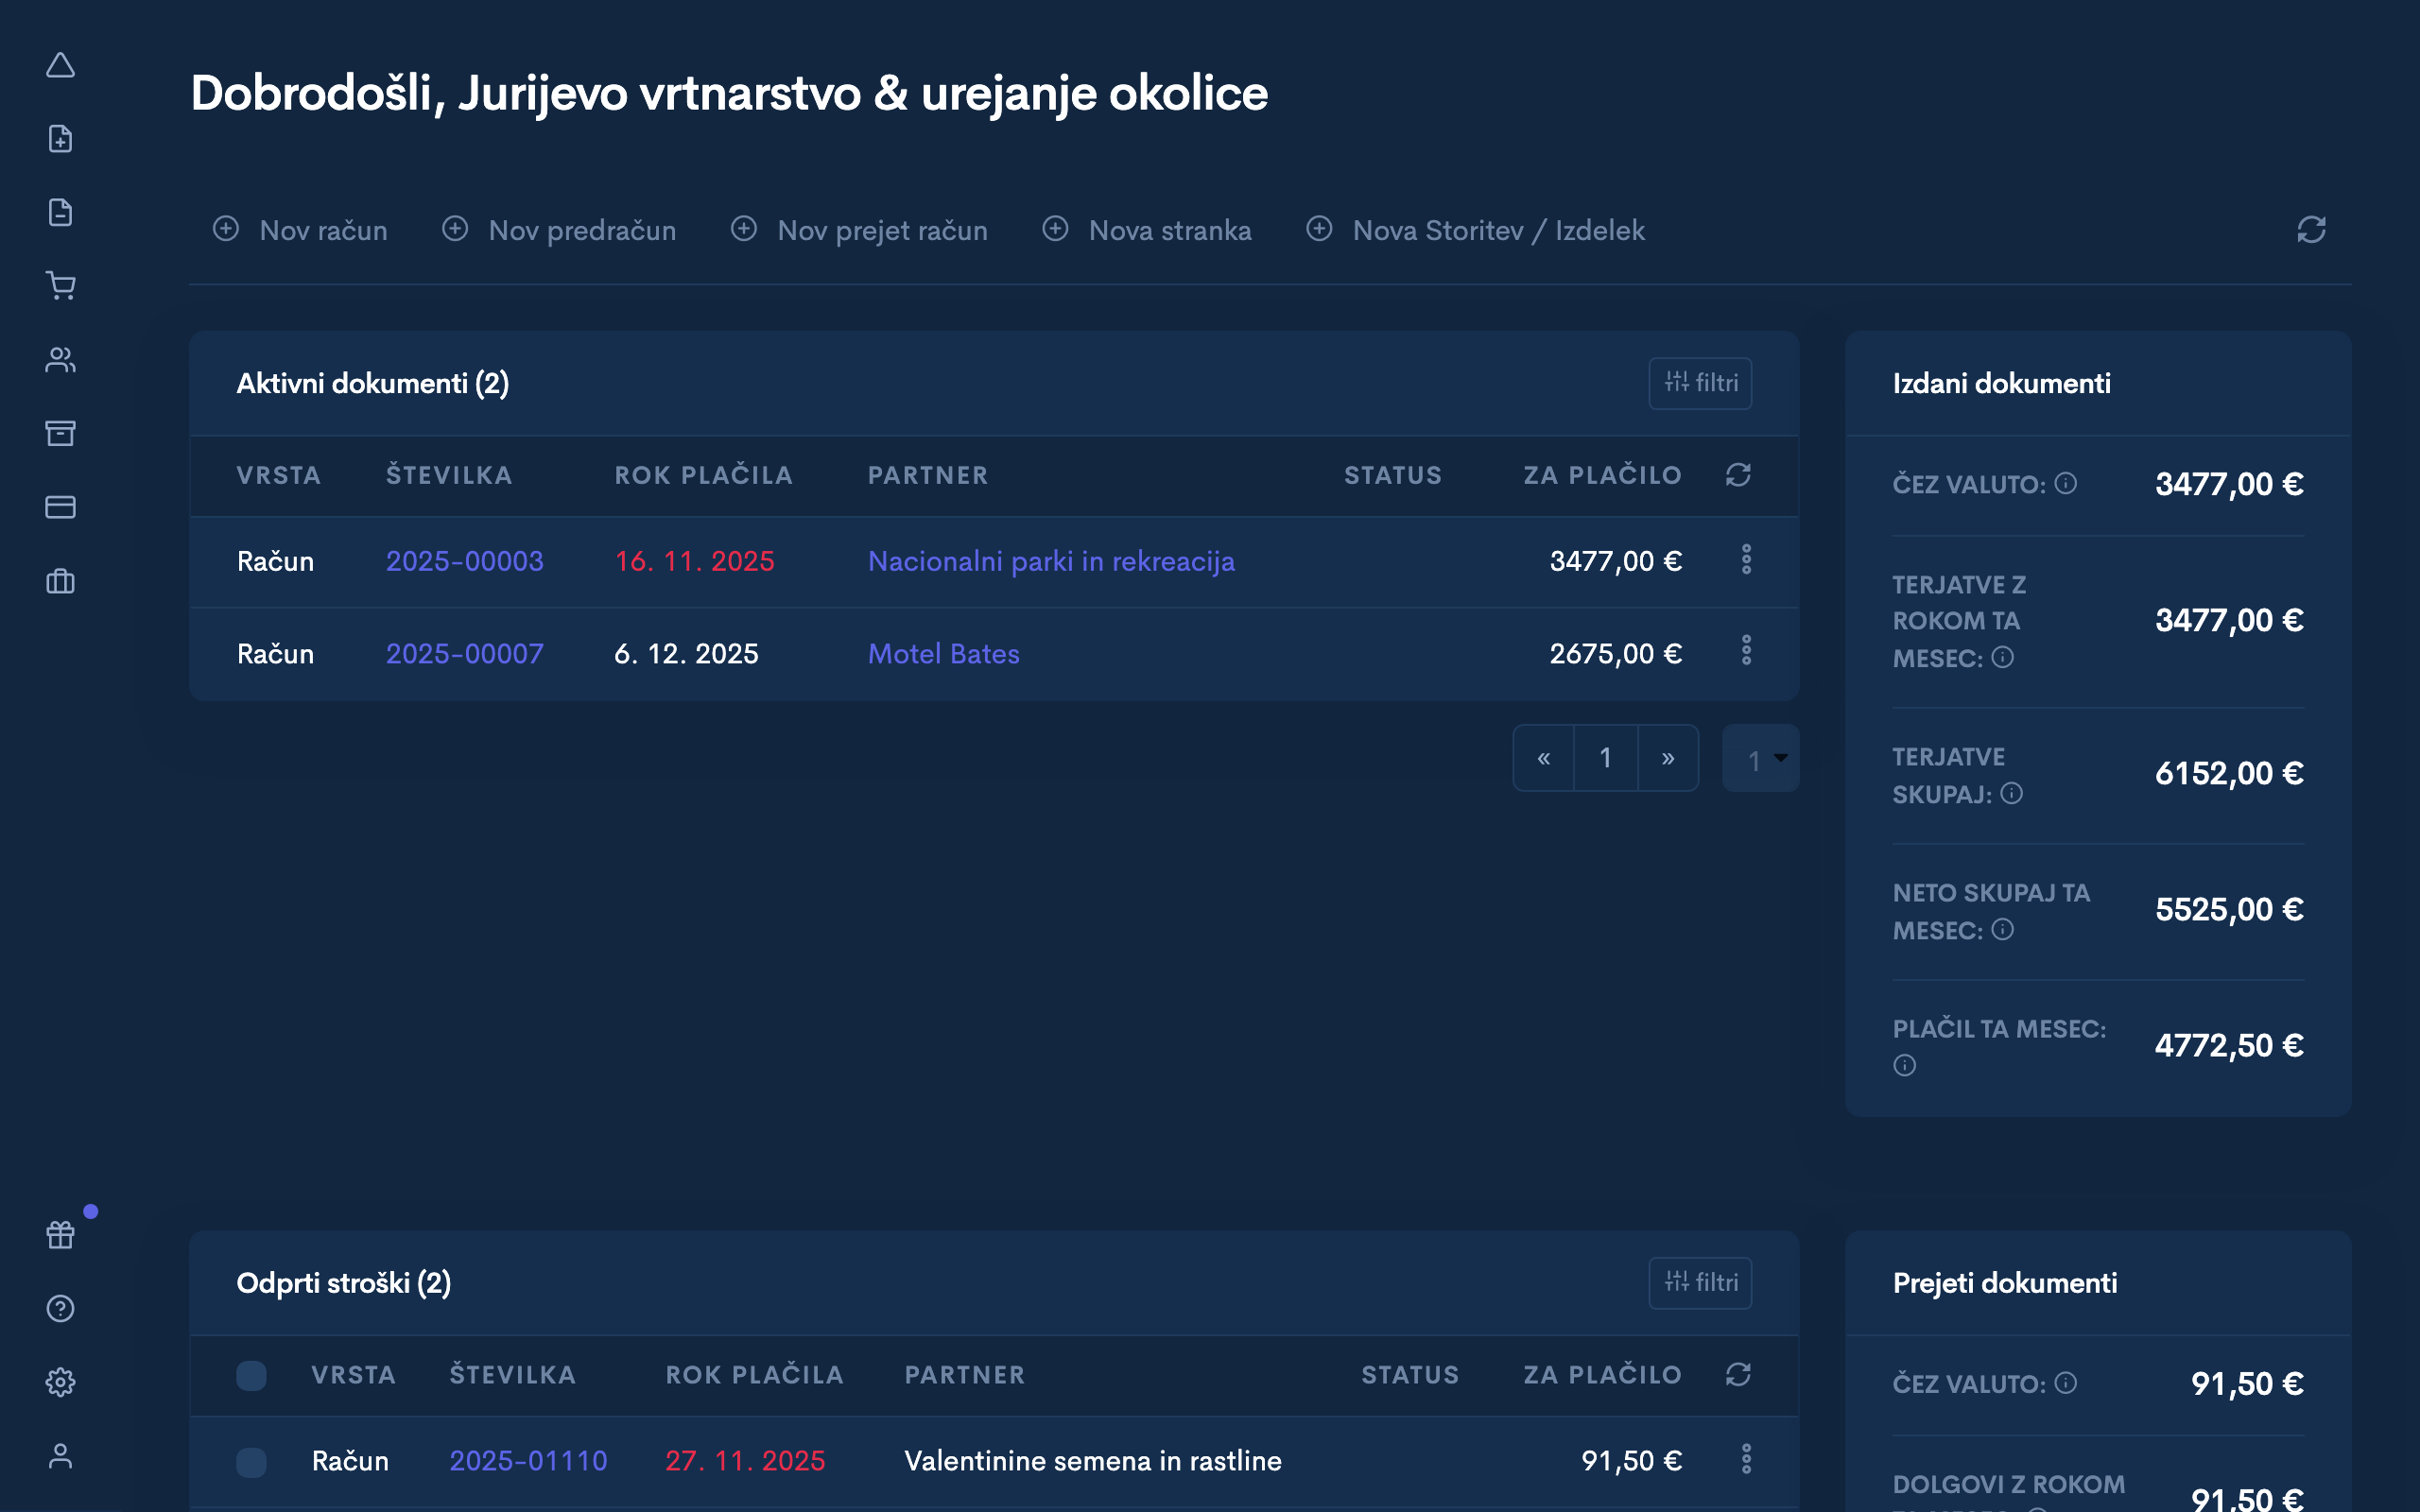Select all rows in Odprti stroški table
Image resolution: width=2420 pixels, height=1512 pixels.
coord(252,1376)
